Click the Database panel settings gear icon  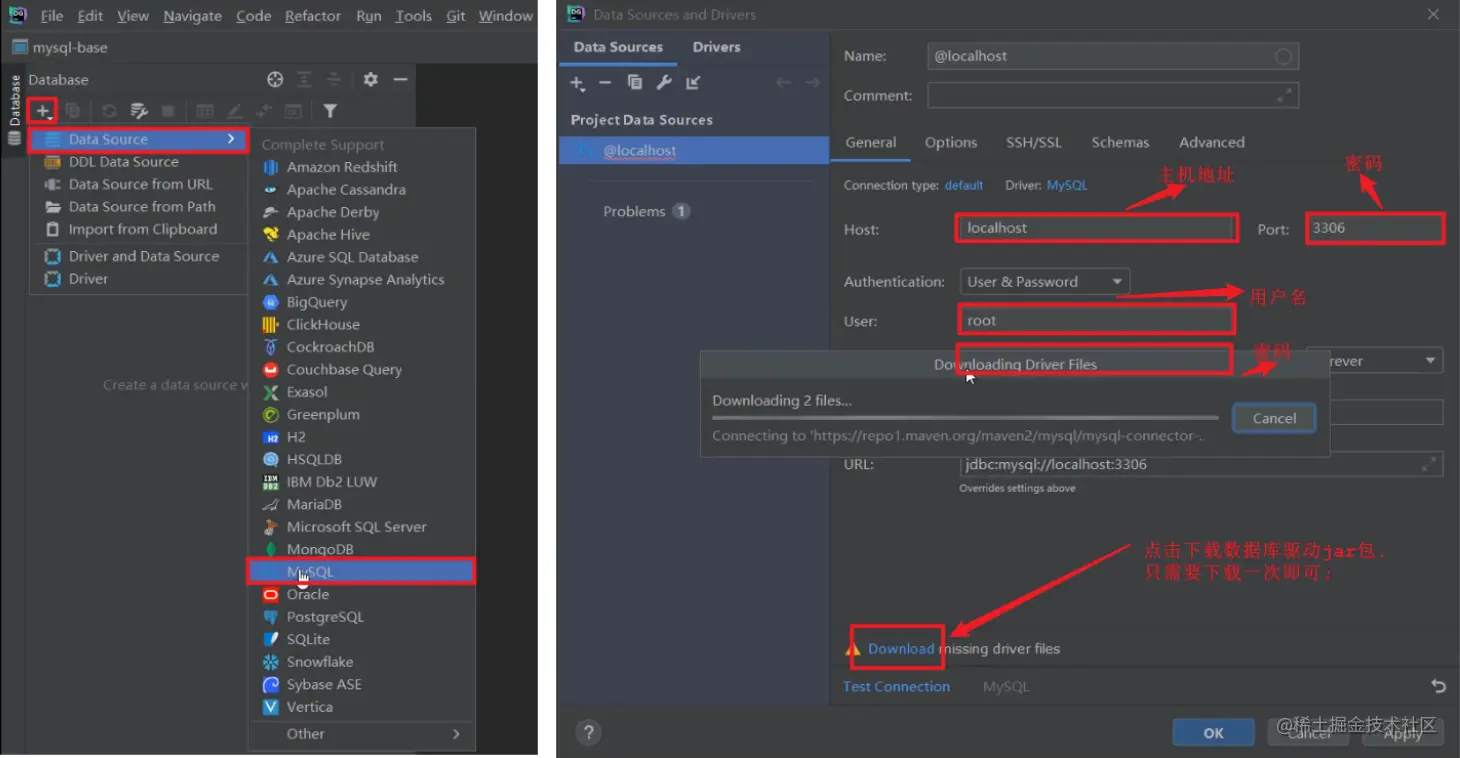pyautogui.click(x=370, y=80)
